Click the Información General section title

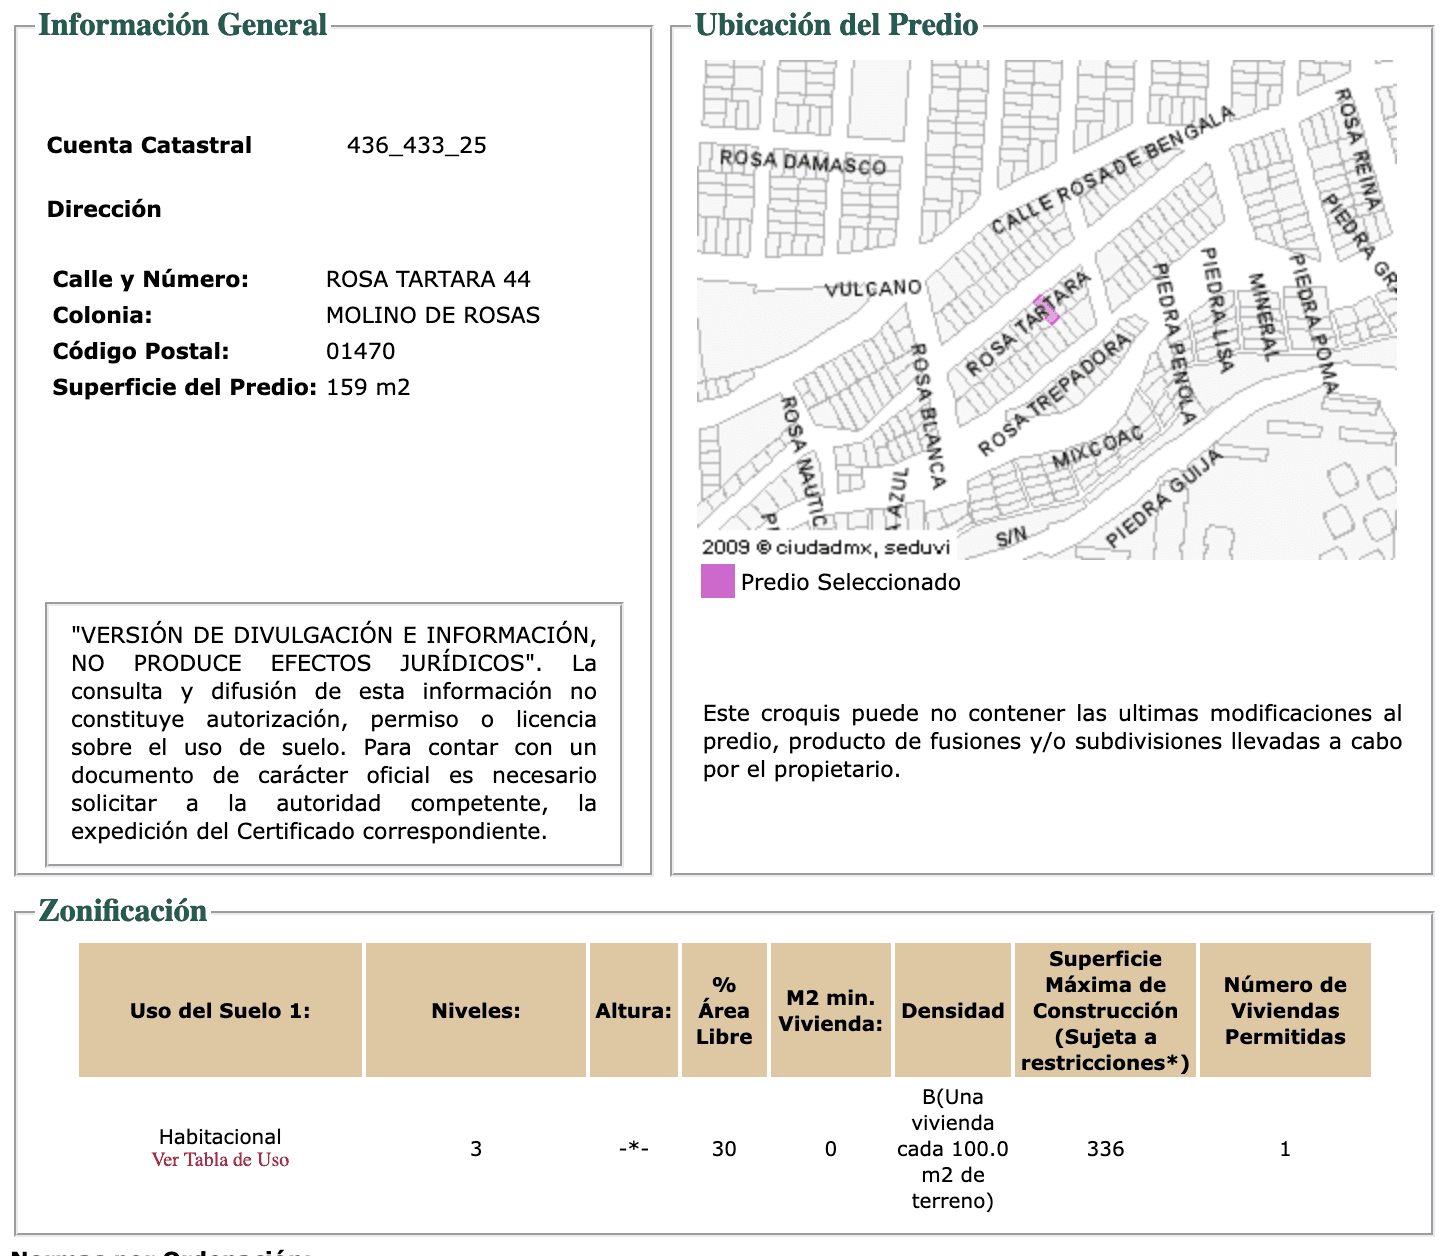coord(183,25)
